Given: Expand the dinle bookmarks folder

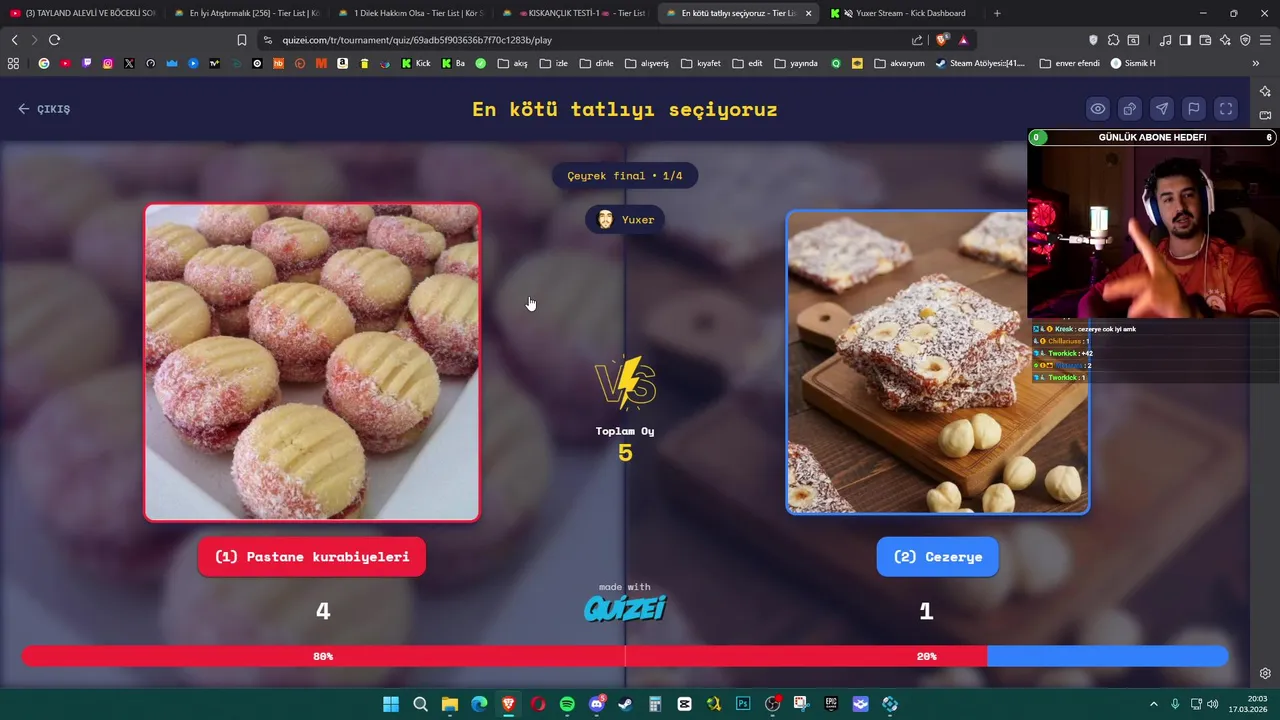Looking at the screenshot, I should (x=597, y=63).
